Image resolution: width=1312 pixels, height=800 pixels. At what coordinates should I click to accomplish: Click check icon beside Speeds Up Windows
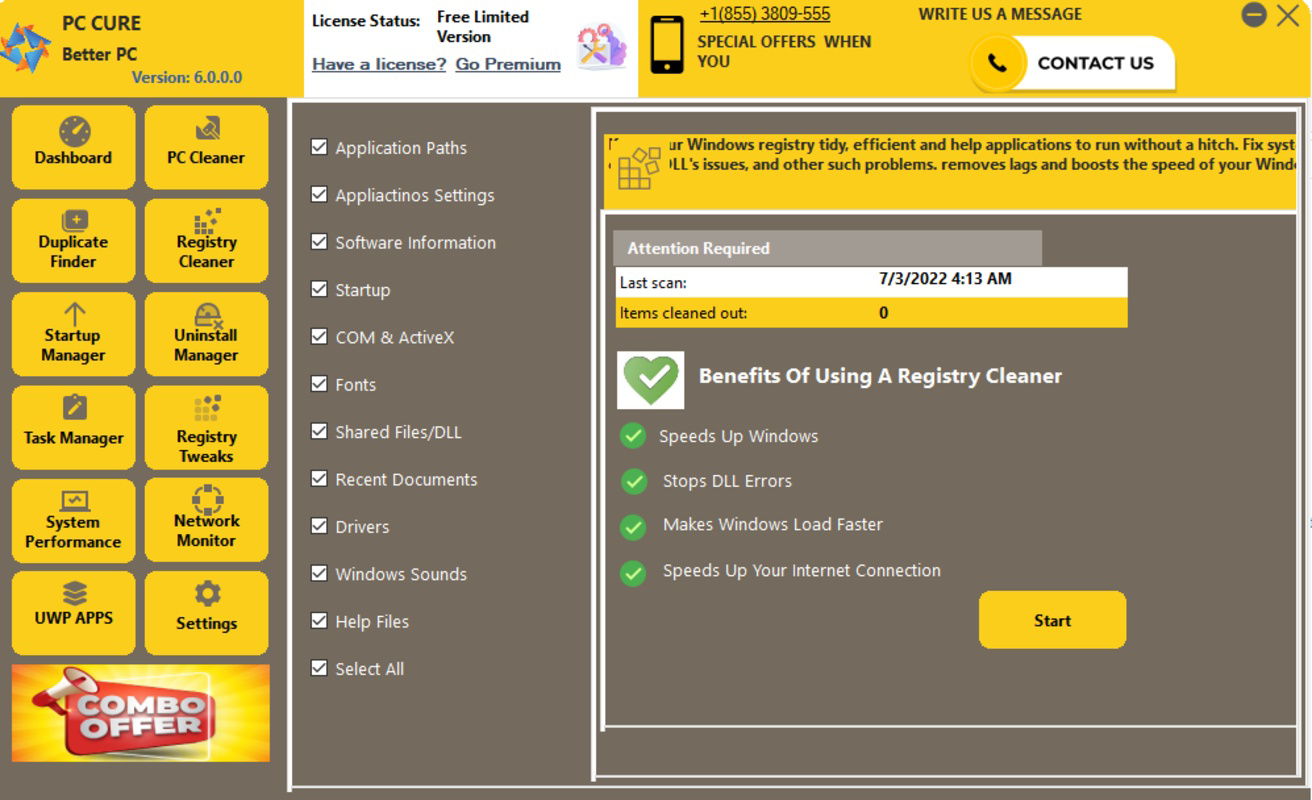point(632,436)
